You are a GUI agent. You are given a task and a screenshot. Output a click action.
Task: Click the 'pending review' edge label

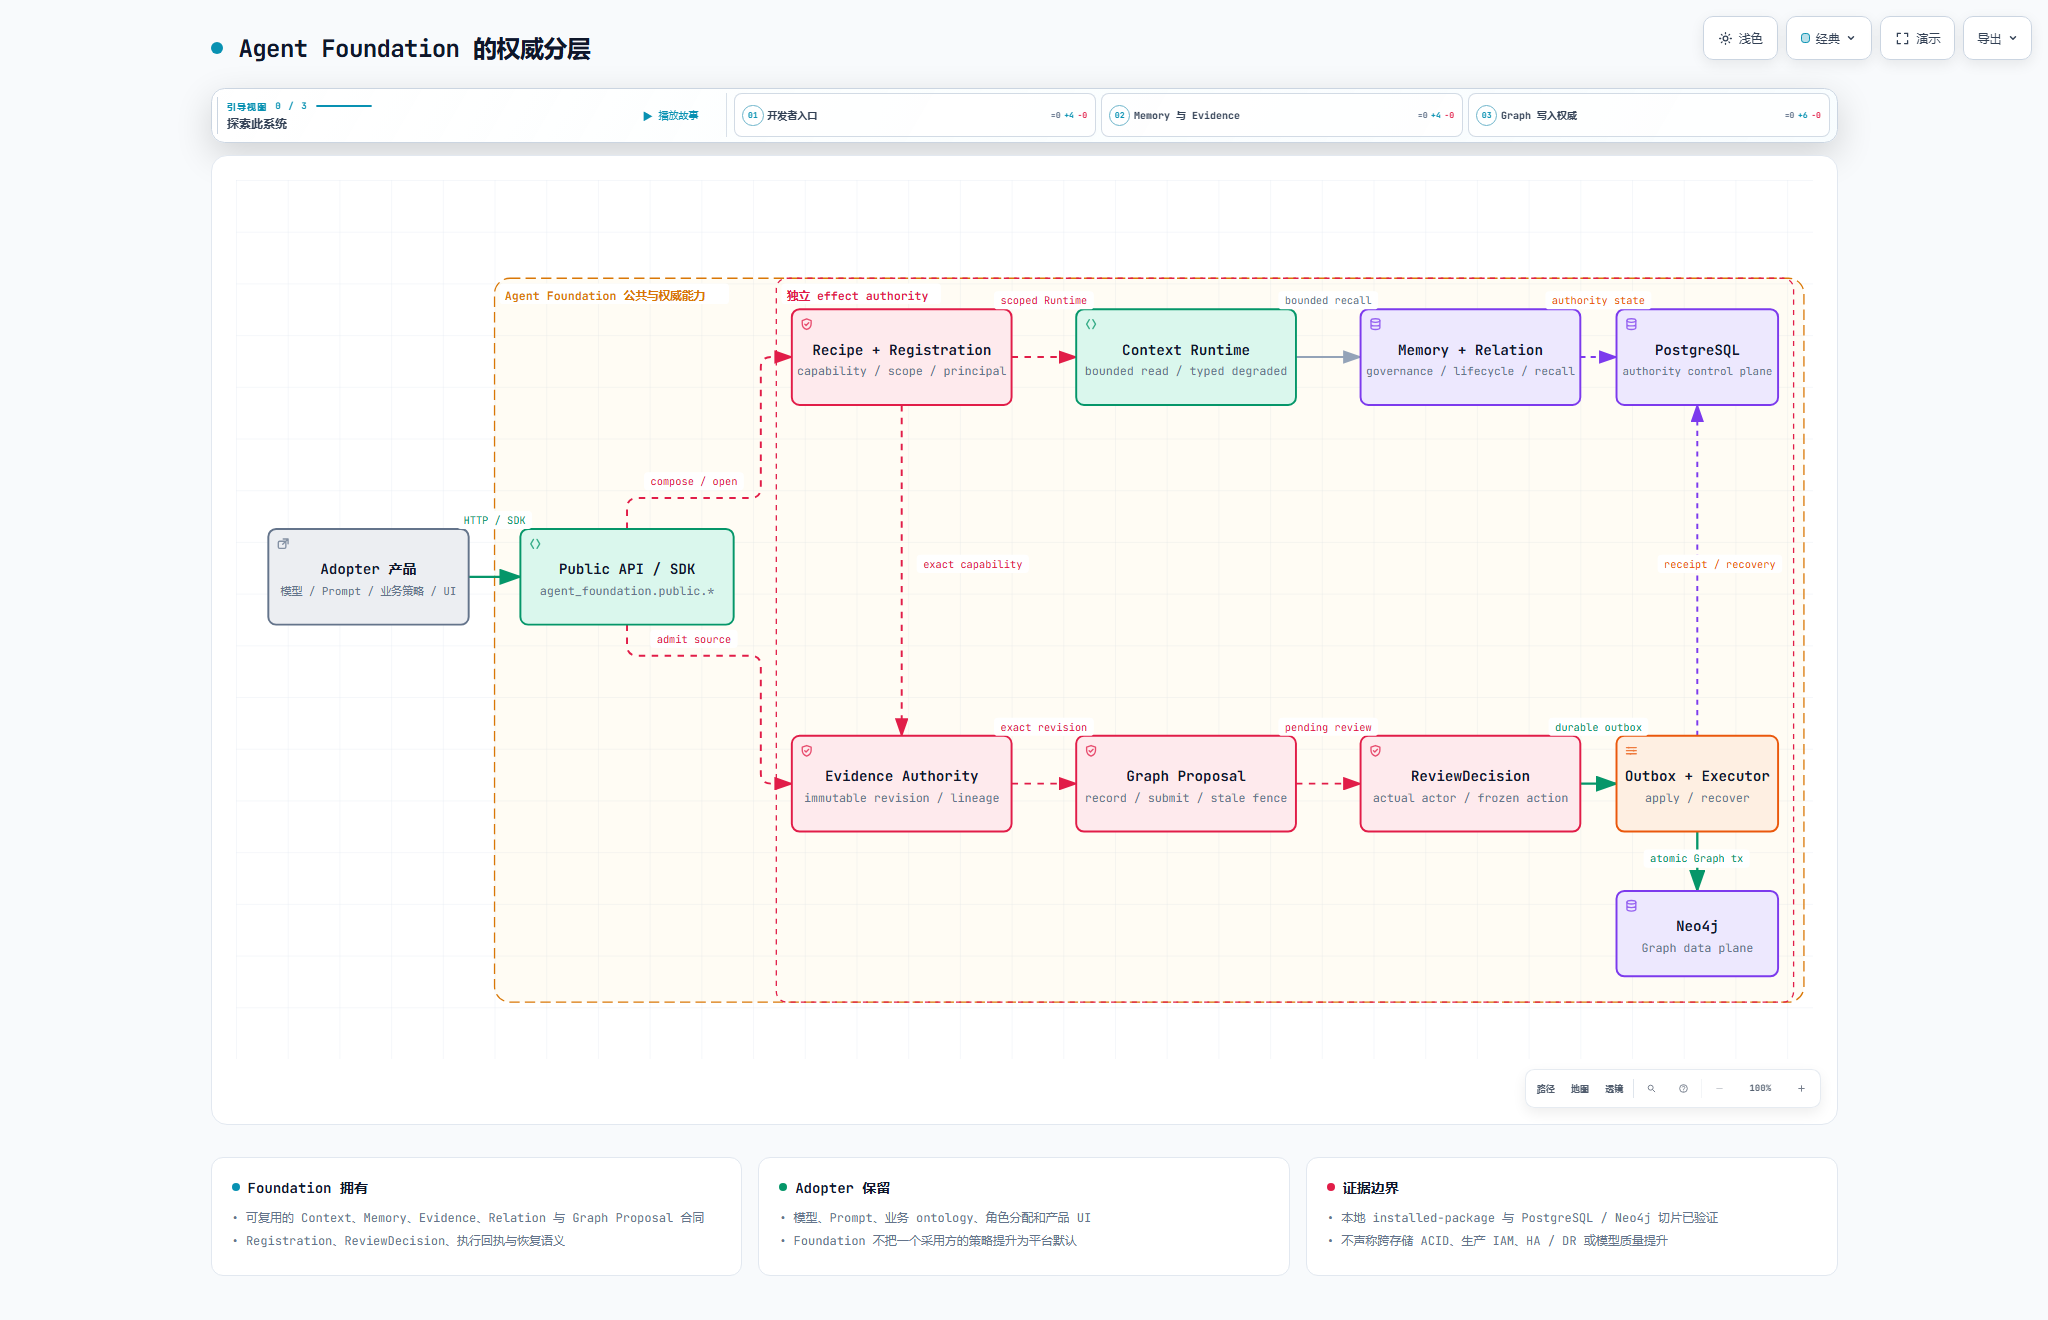[x=1328, y=728]
